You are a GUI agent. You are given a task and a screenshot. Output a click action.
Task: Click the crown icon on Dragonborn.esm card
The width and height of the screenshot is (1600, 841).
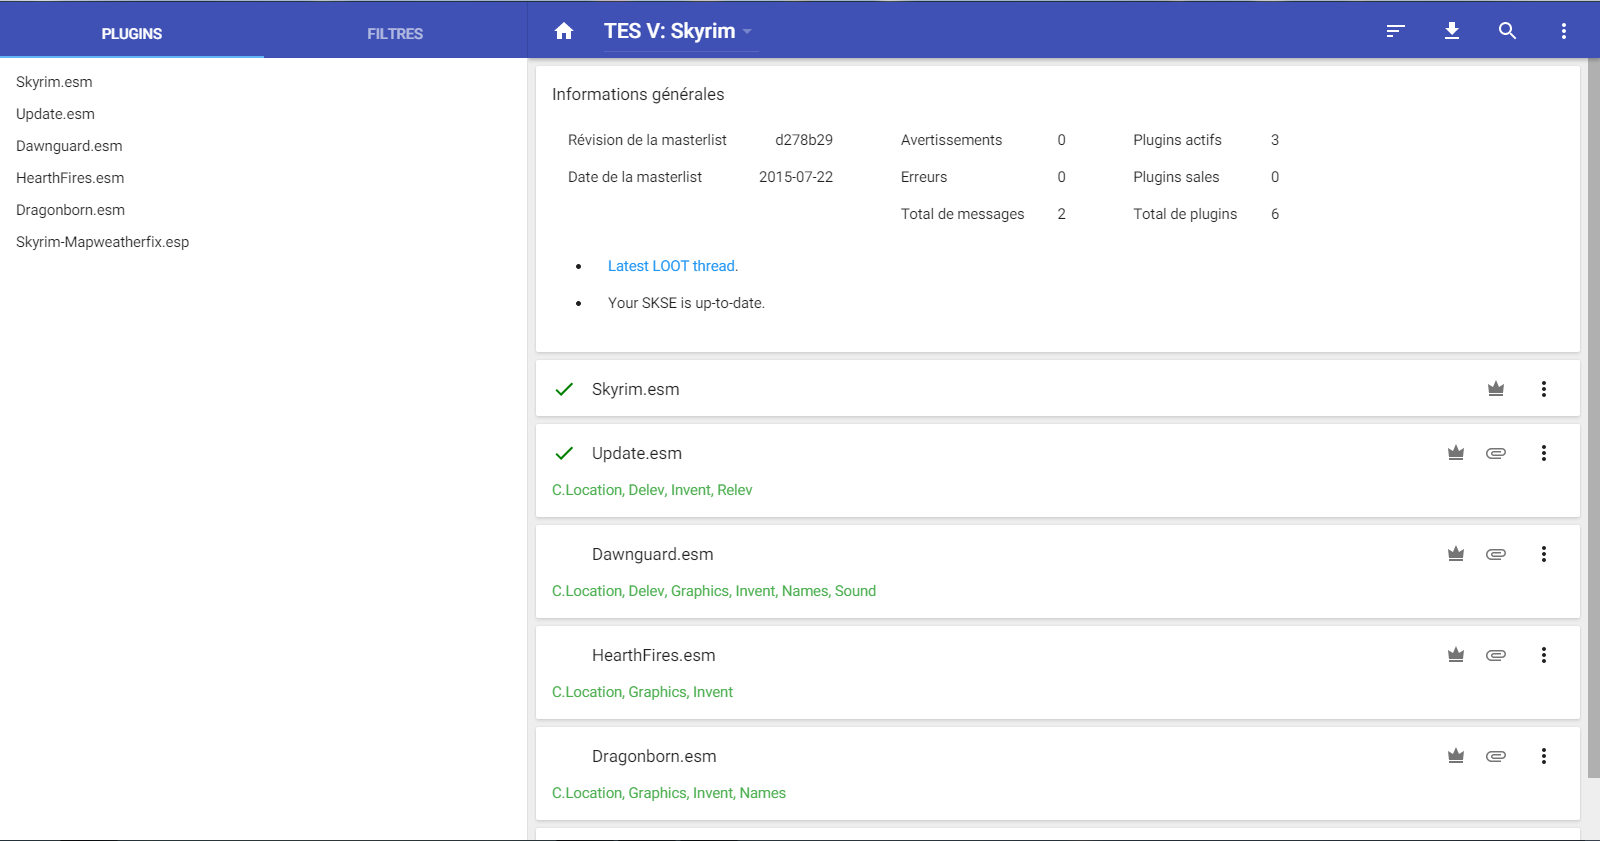pyautogui.click(x=1456, y=756)
